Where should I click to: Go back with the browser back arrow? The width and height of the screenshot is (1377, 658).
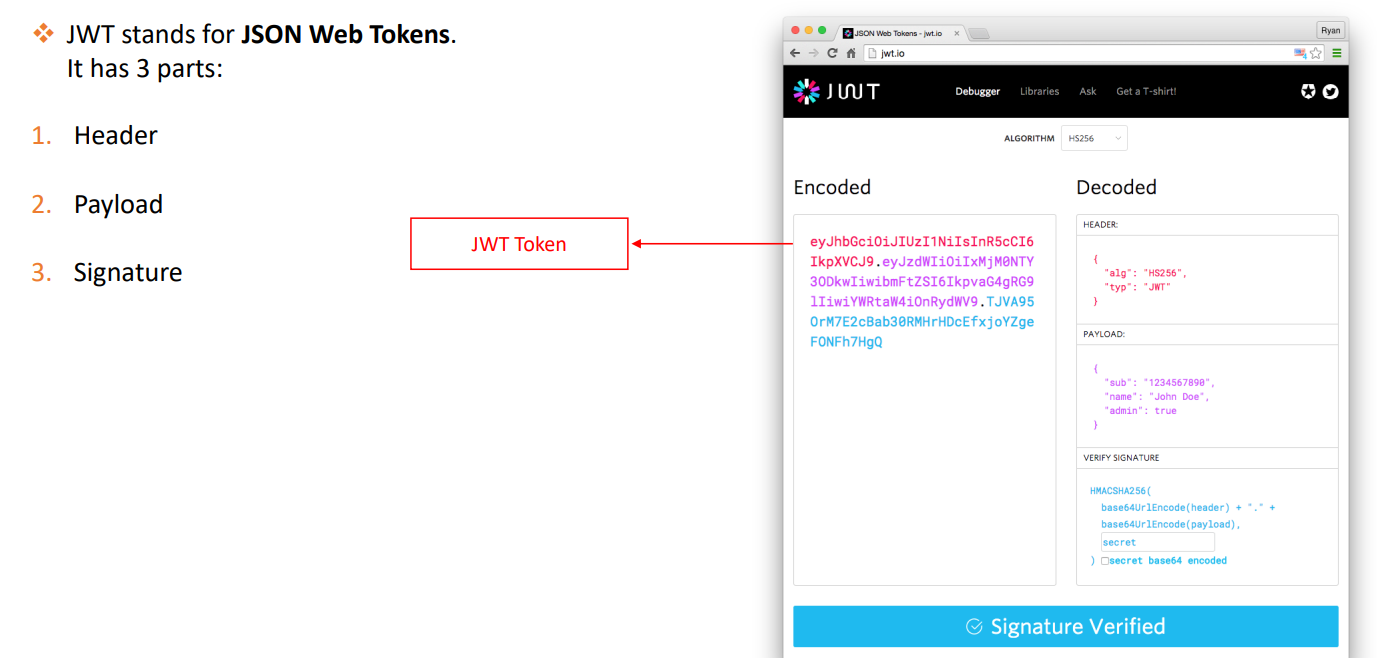click(795, 53)
